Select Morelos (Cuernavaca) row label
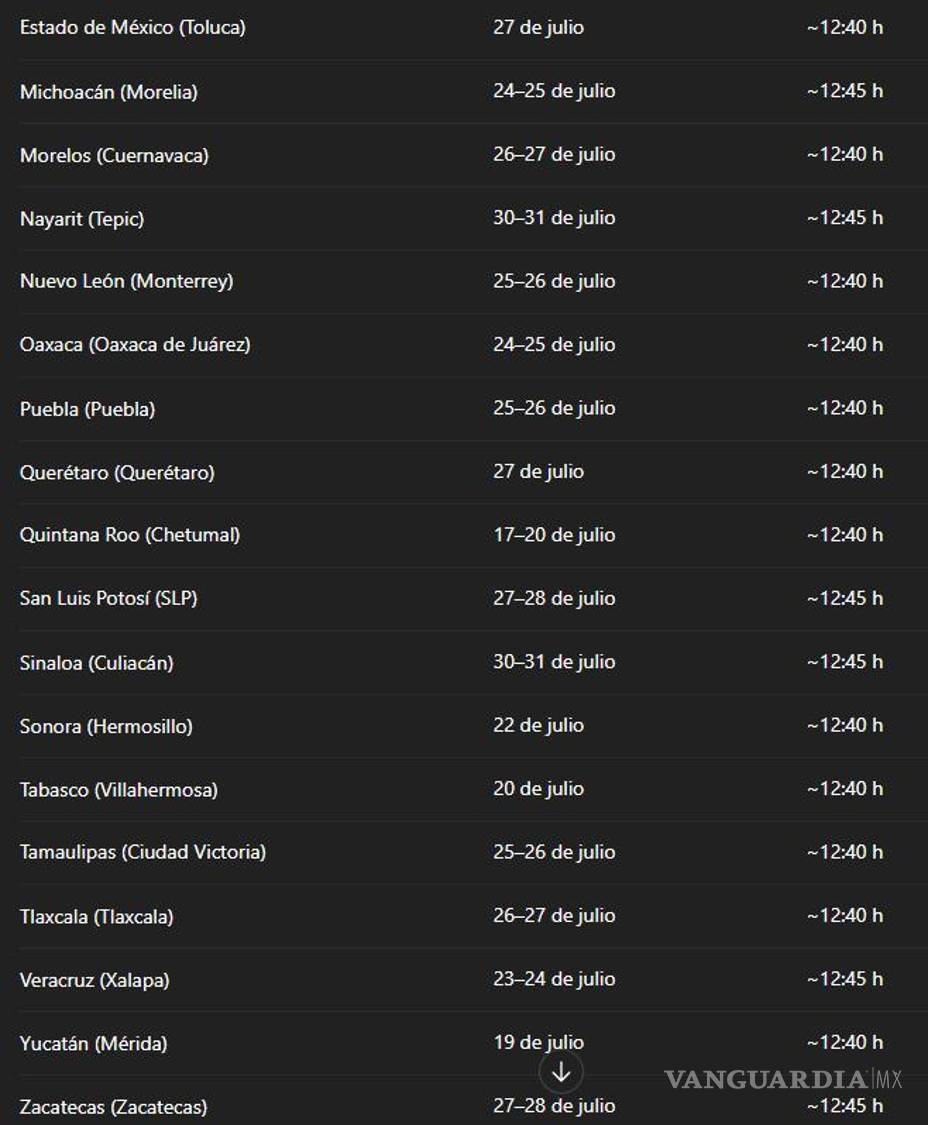 click(x=114, y=155)
